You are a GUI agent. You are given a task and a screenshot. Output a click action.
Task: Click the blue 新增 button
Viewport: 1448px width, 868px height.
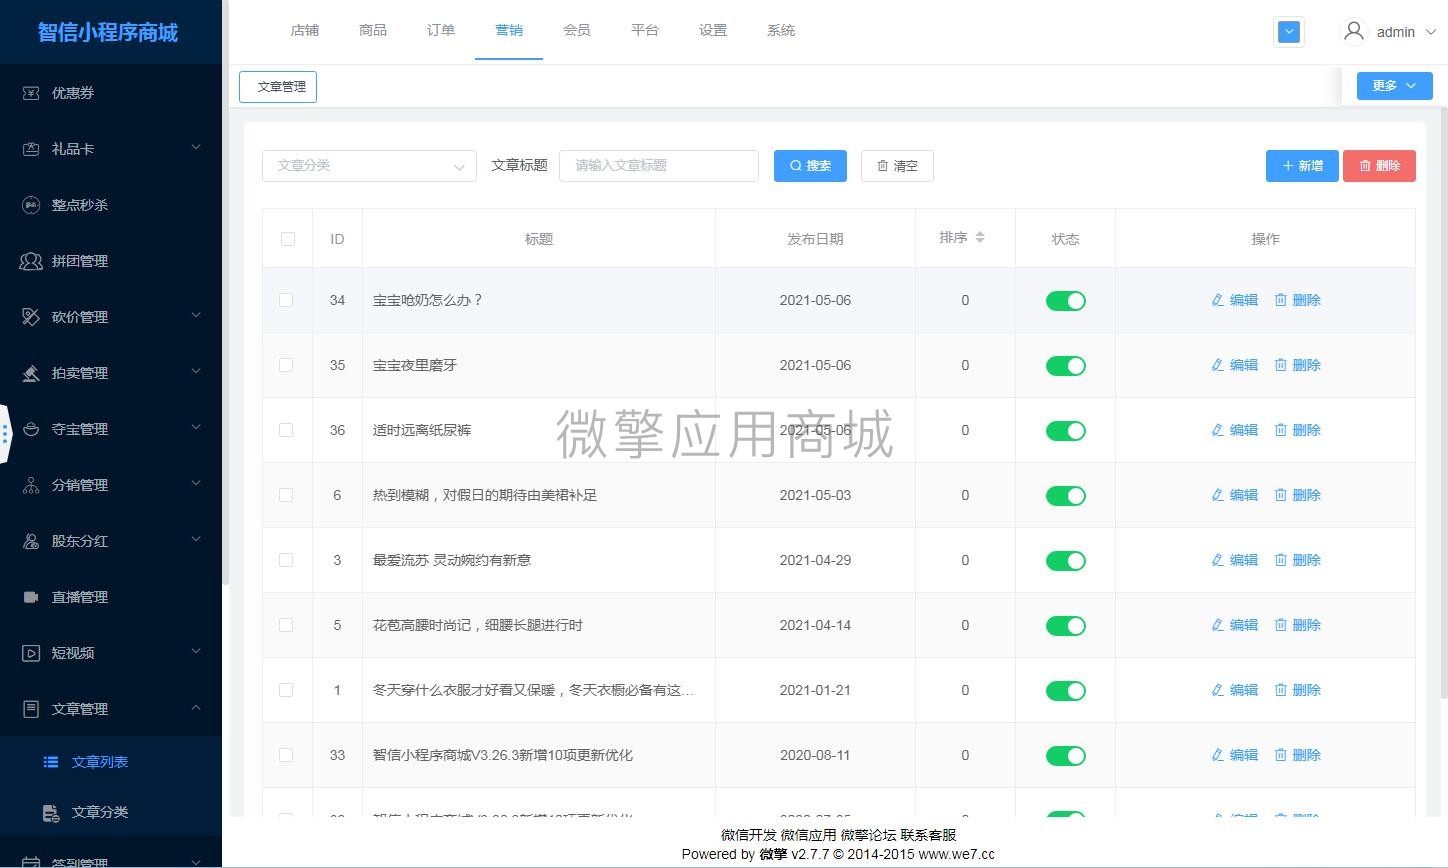(x=1302, y=166)
